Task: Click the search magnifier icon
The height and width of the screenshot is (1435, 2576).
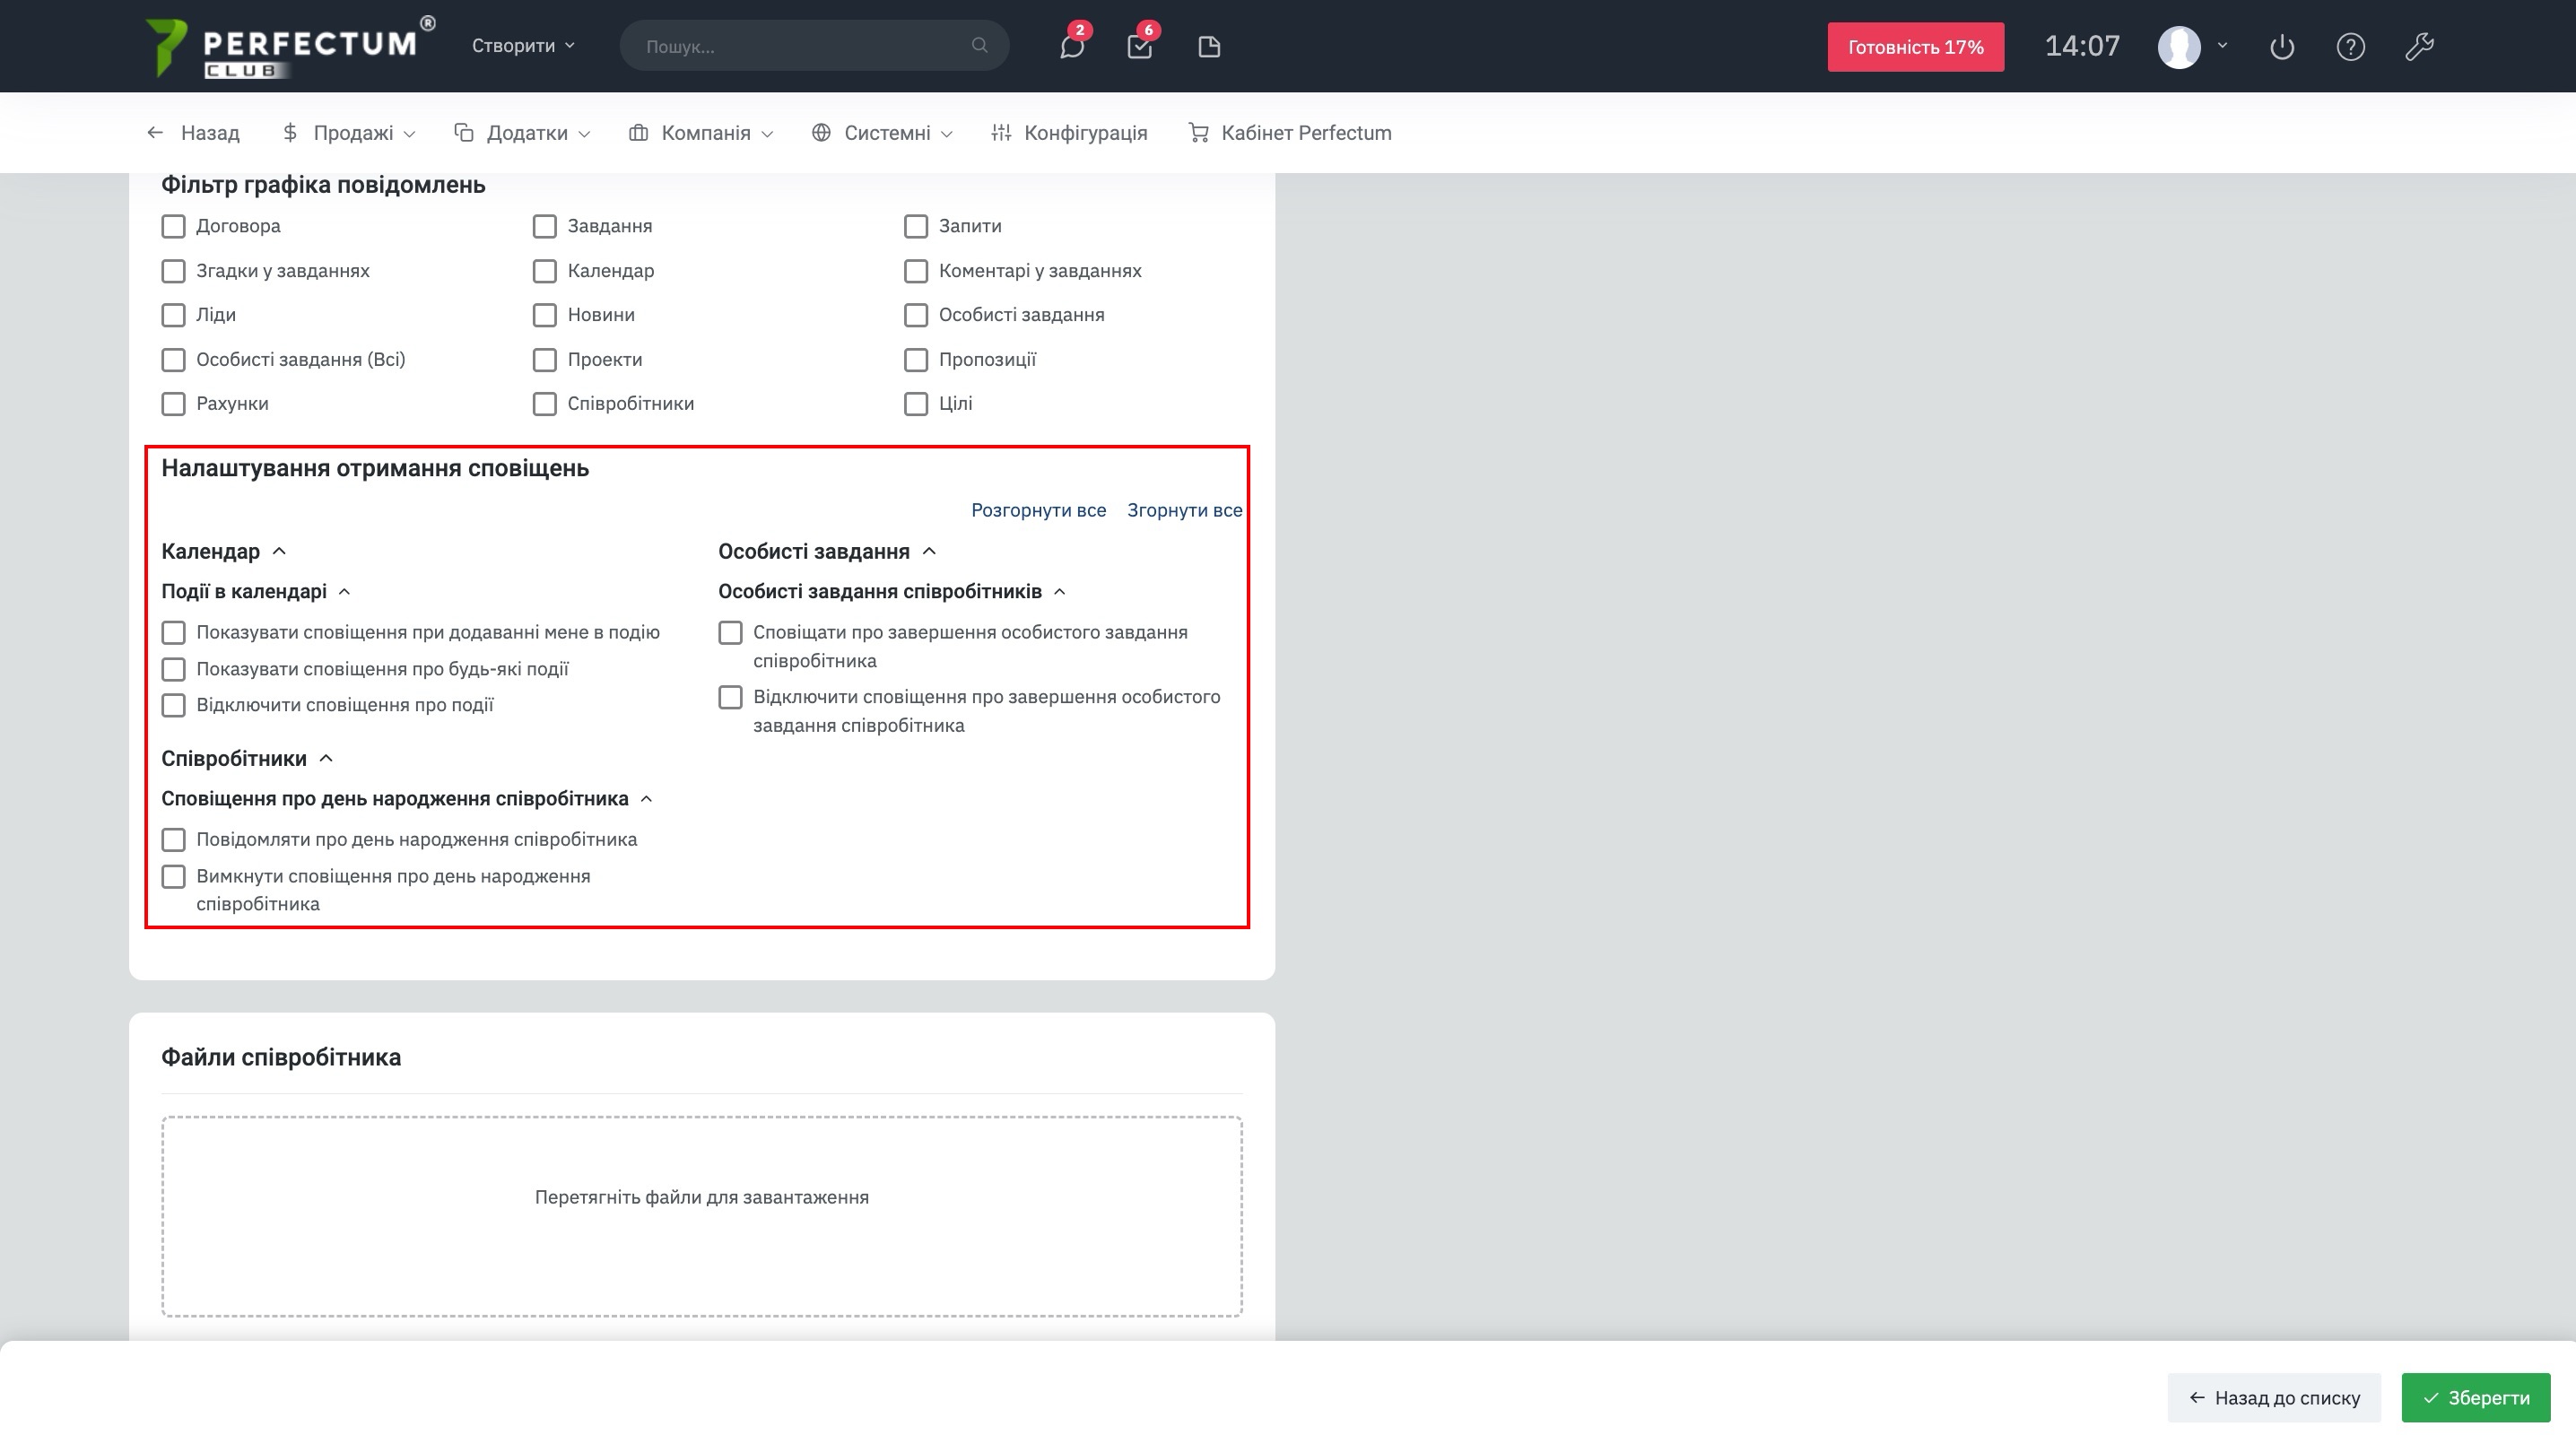Action: tap(979, 46)
